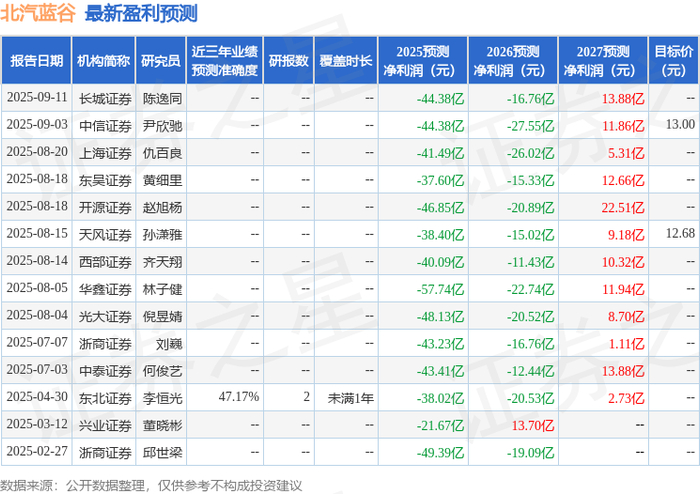
Task: Click the 开源证券 institution cell
Action: (x=105, y=208)
